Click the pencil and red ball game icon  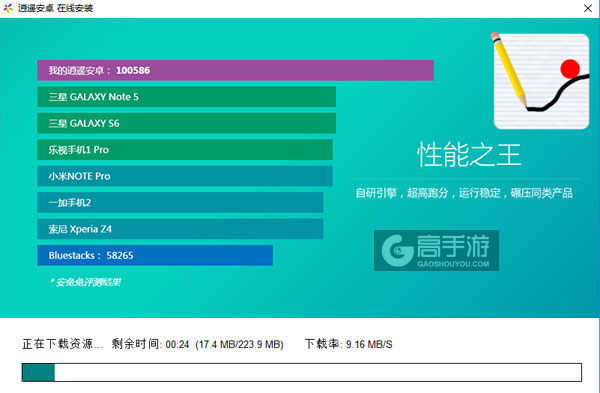point(540,81)
